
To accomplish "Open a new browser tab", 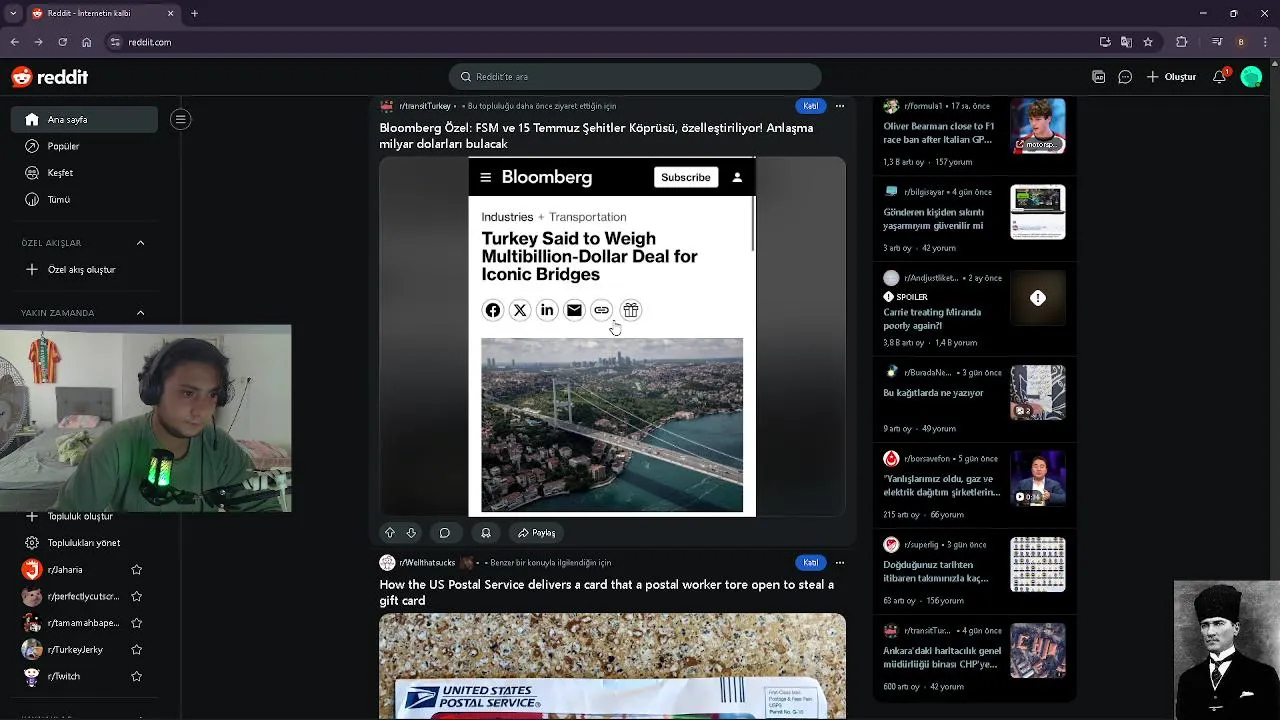I will [194, 14].
